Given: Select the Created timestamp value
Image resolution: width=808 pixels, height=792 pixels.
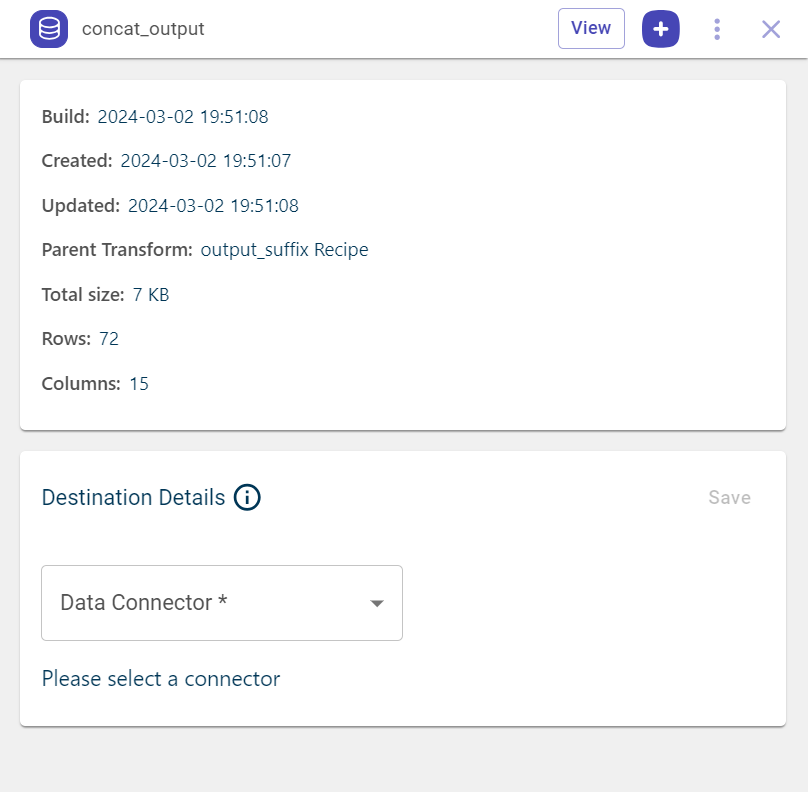Looking at the screenshot, I should click(206, 161).
